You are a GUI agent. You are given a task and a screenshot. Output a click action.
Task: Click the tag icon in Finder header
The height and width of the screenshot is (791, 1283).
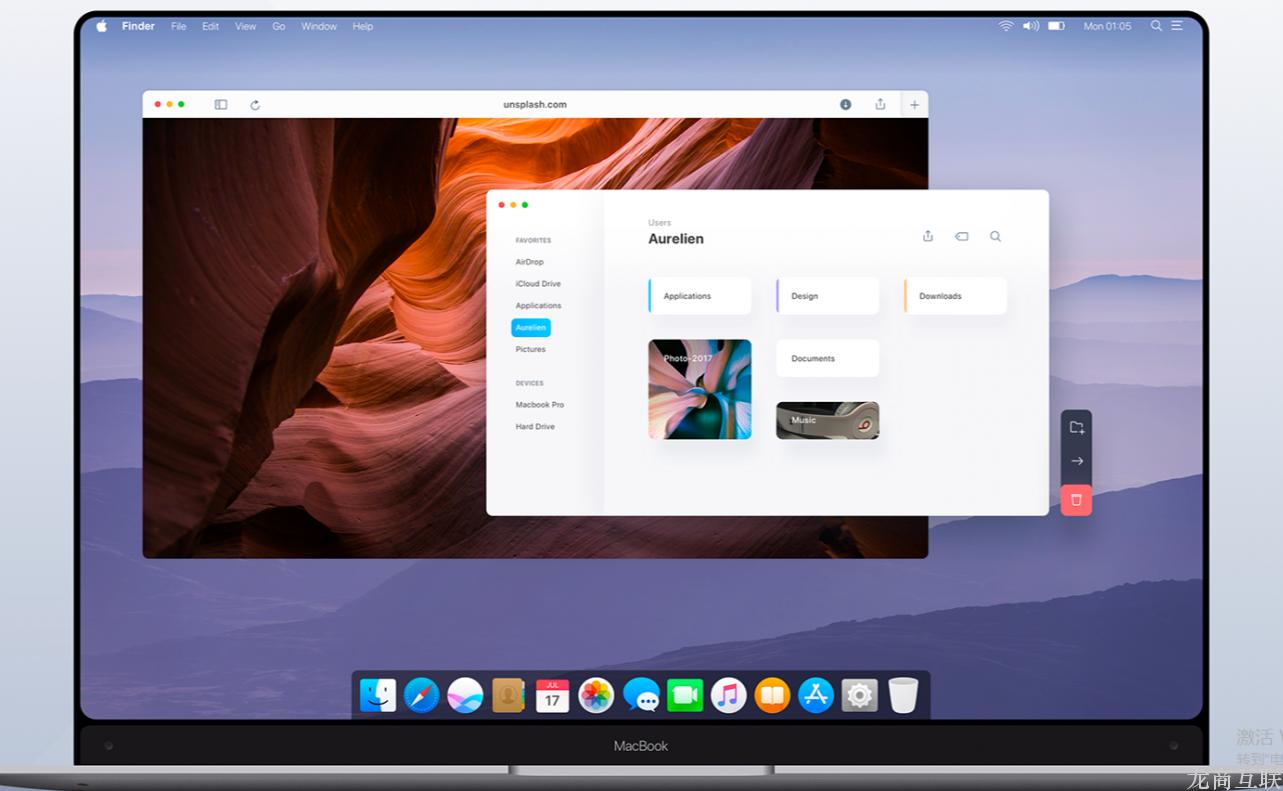[961, 237]
